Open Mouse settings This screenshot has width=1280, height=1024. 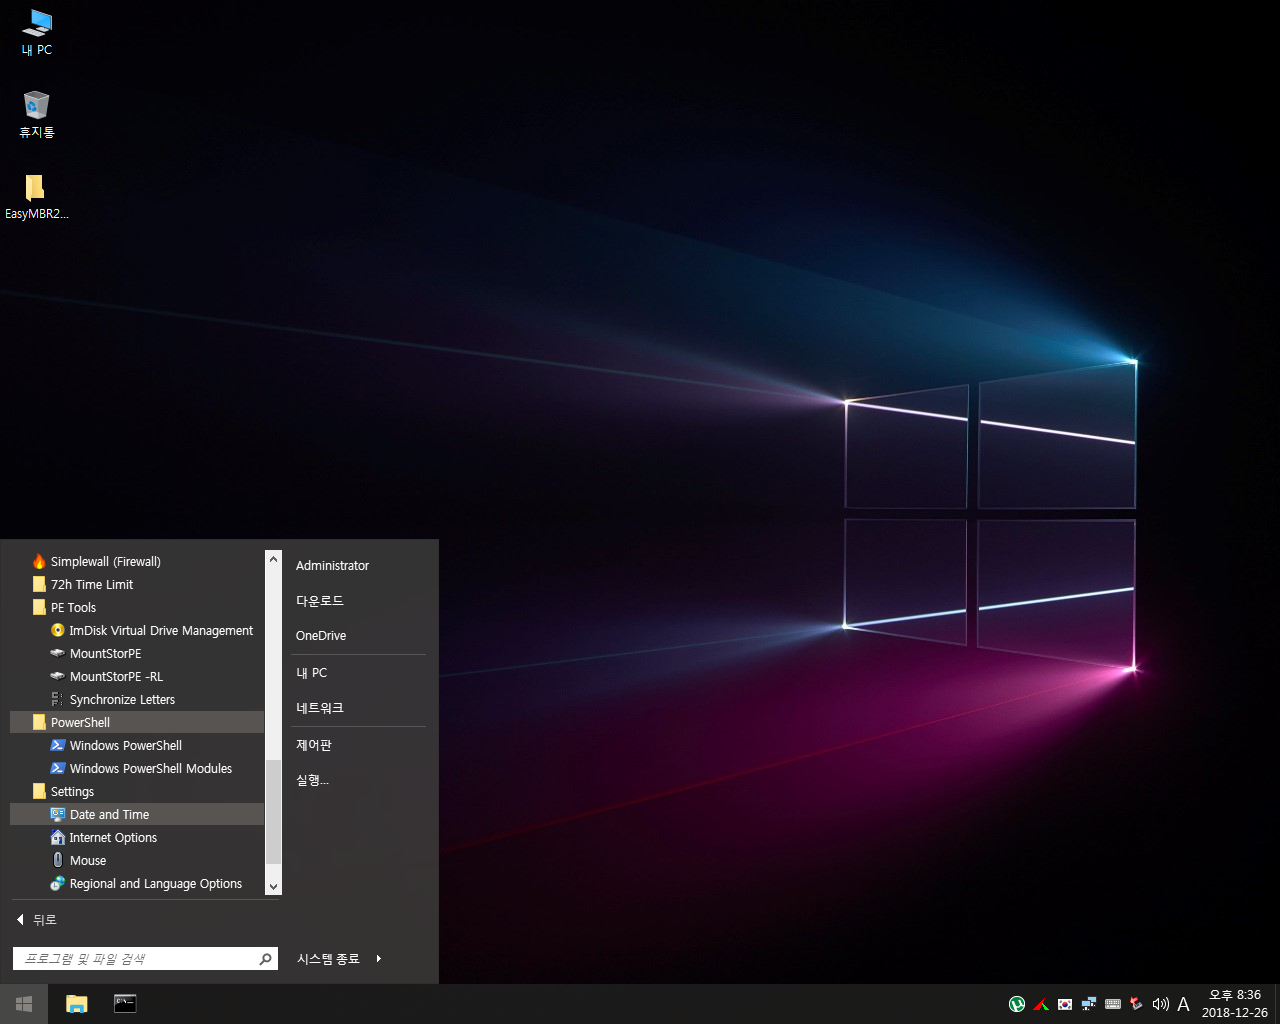pyautogui.click(x=137, y=860)
